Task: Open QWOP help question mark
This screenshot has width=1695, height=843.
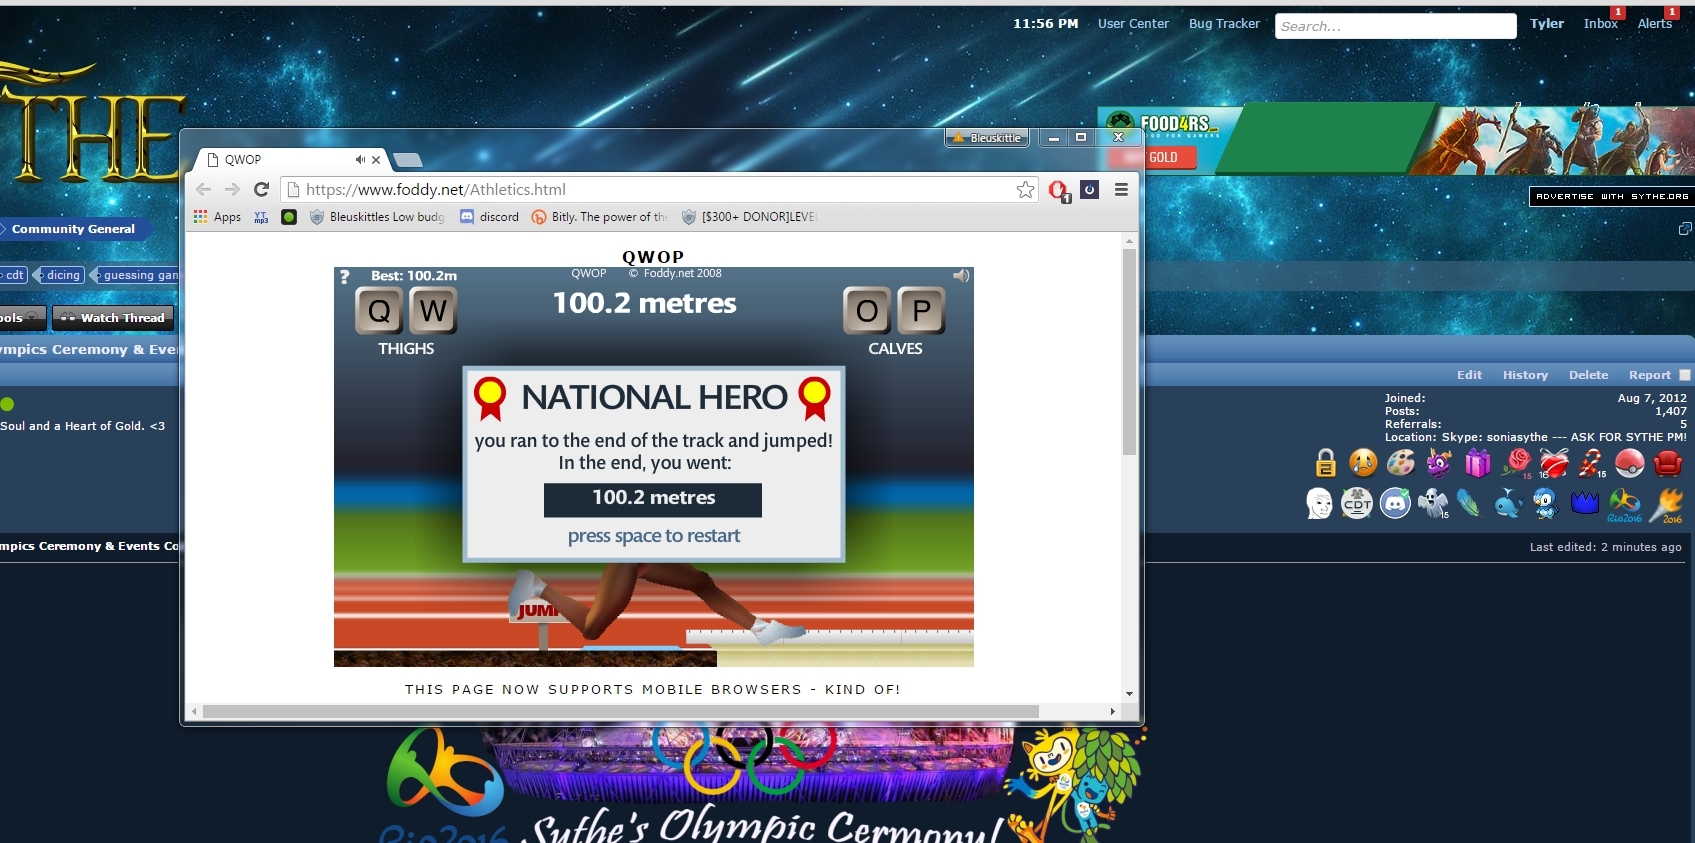Action: [344, 277]
